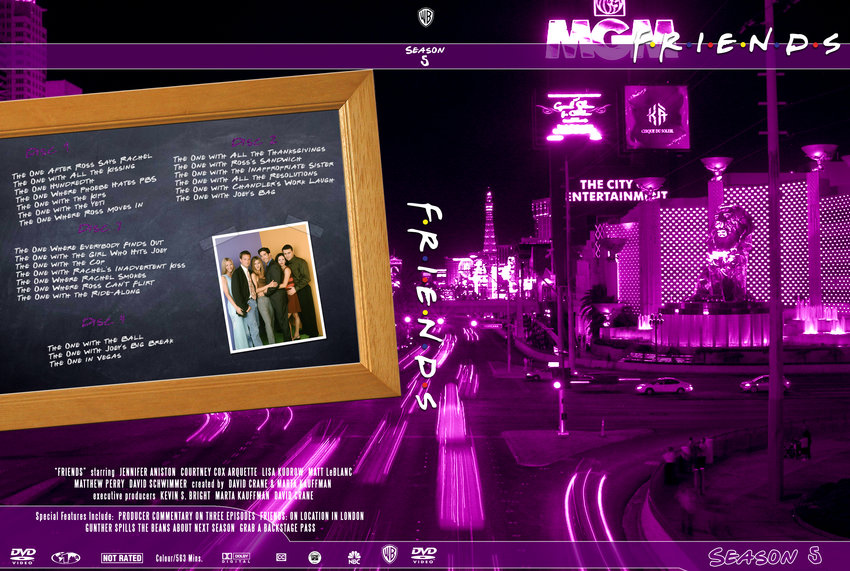The width and height of the screenshot is (850, 571).
Task: Click the 'Disc 3' heading
Action: pyautogui.click(x=101, y=228)
